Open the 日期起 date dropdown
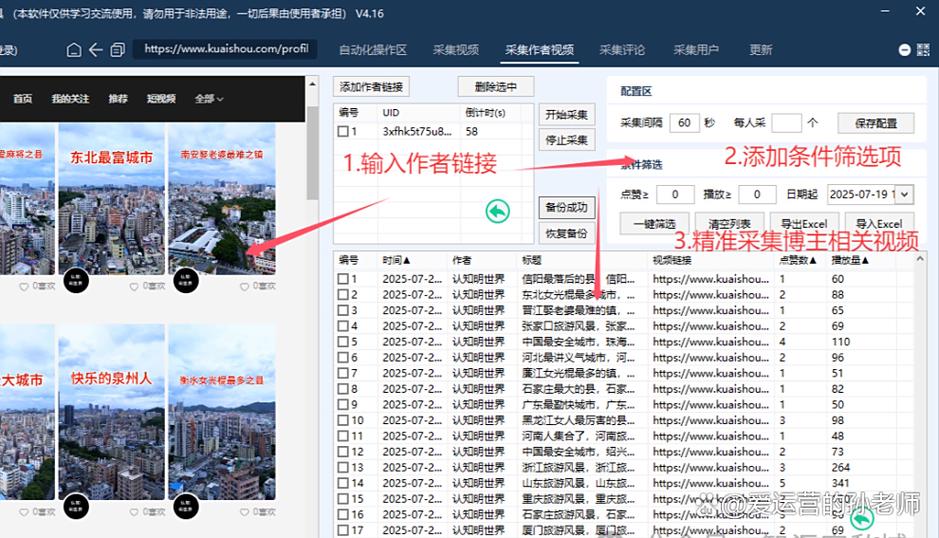The width and height of the screenshot is (939, 538). (904, 194)
